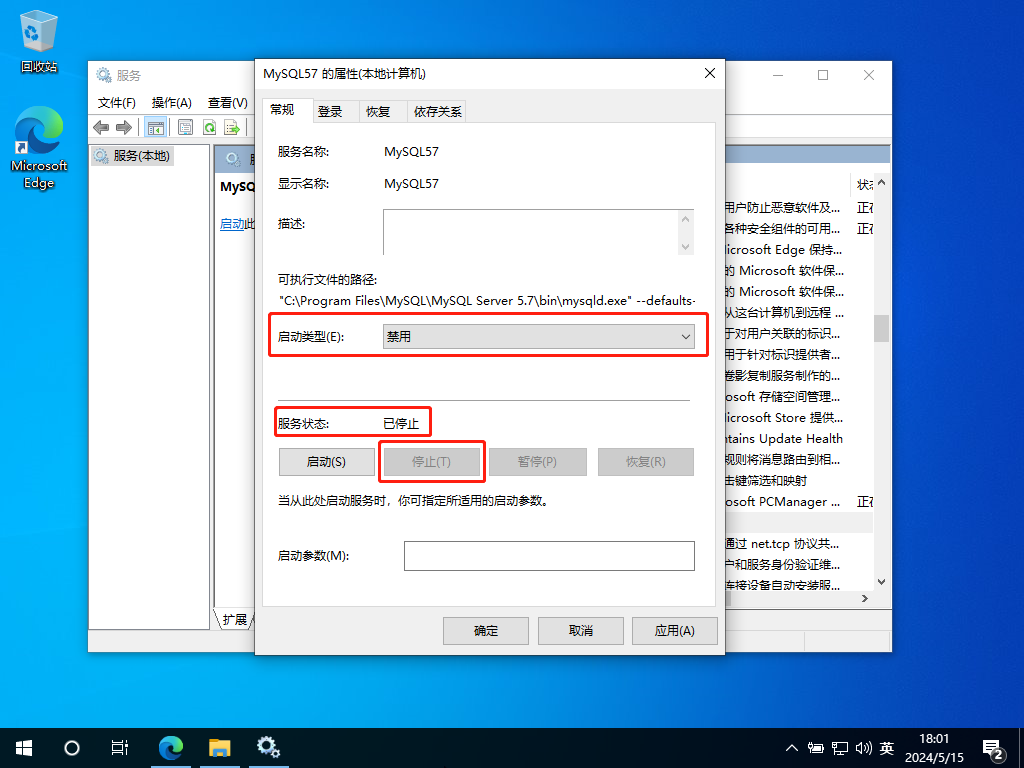The height and width of the screenshot is (768, 1024).
Task: Toggle show/hide console tree toolbar icon
Action: [x=155, y=127]
